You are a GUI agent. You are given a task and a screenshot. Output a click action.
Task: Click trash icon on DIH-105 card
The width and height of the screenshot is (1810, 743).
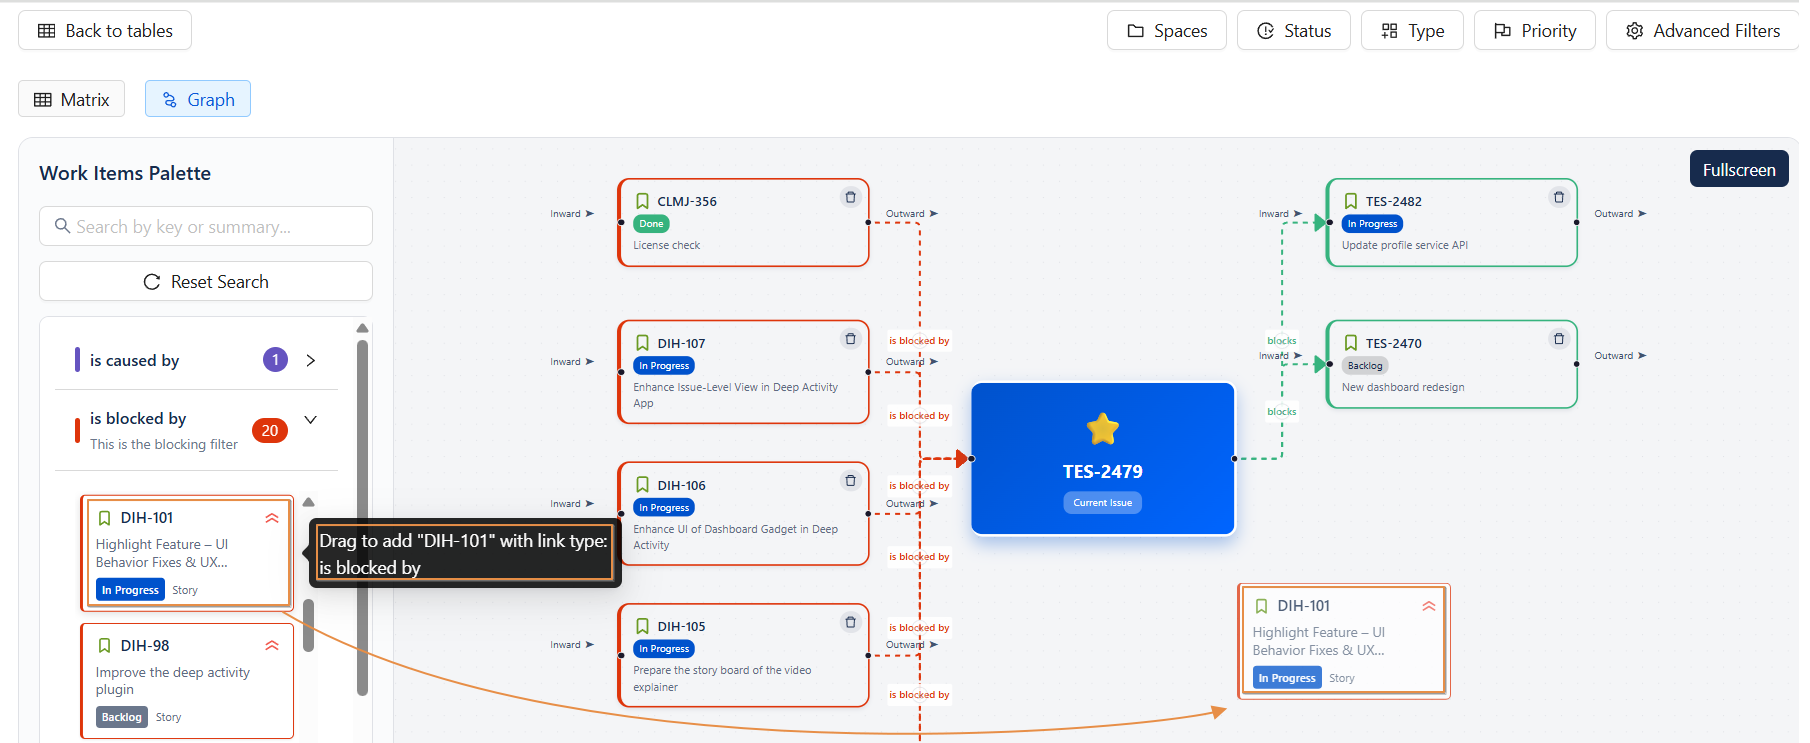click(x=850, y=622)
